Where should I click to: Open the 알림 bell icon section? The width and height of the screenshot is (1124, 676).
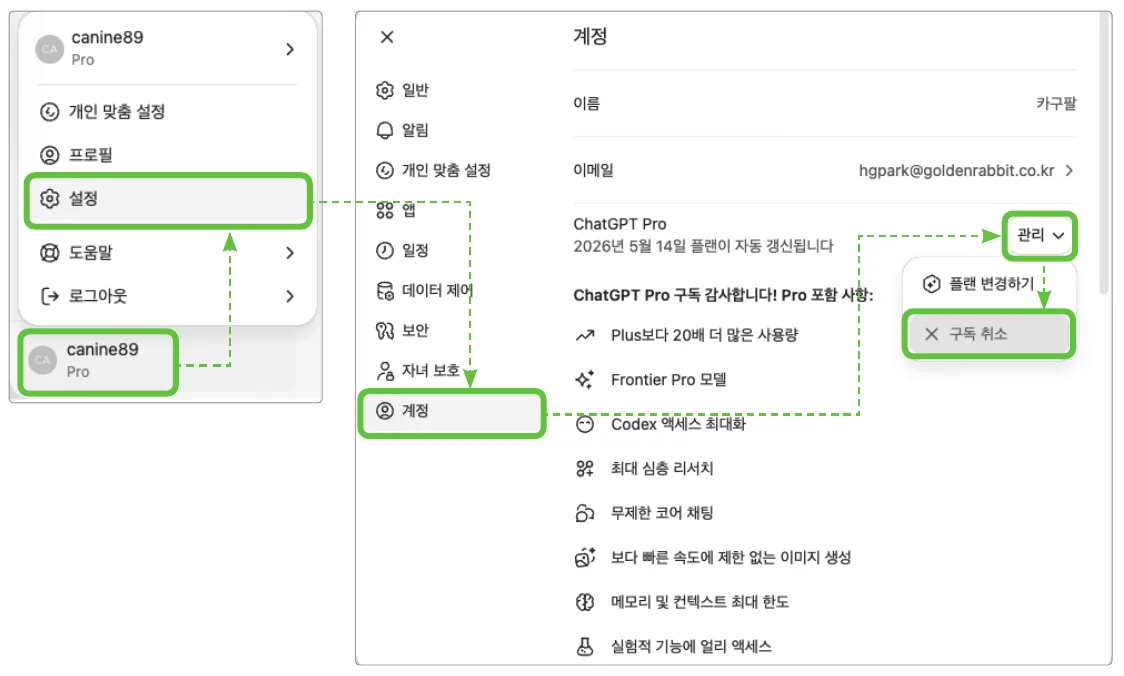tap(385, 130)
